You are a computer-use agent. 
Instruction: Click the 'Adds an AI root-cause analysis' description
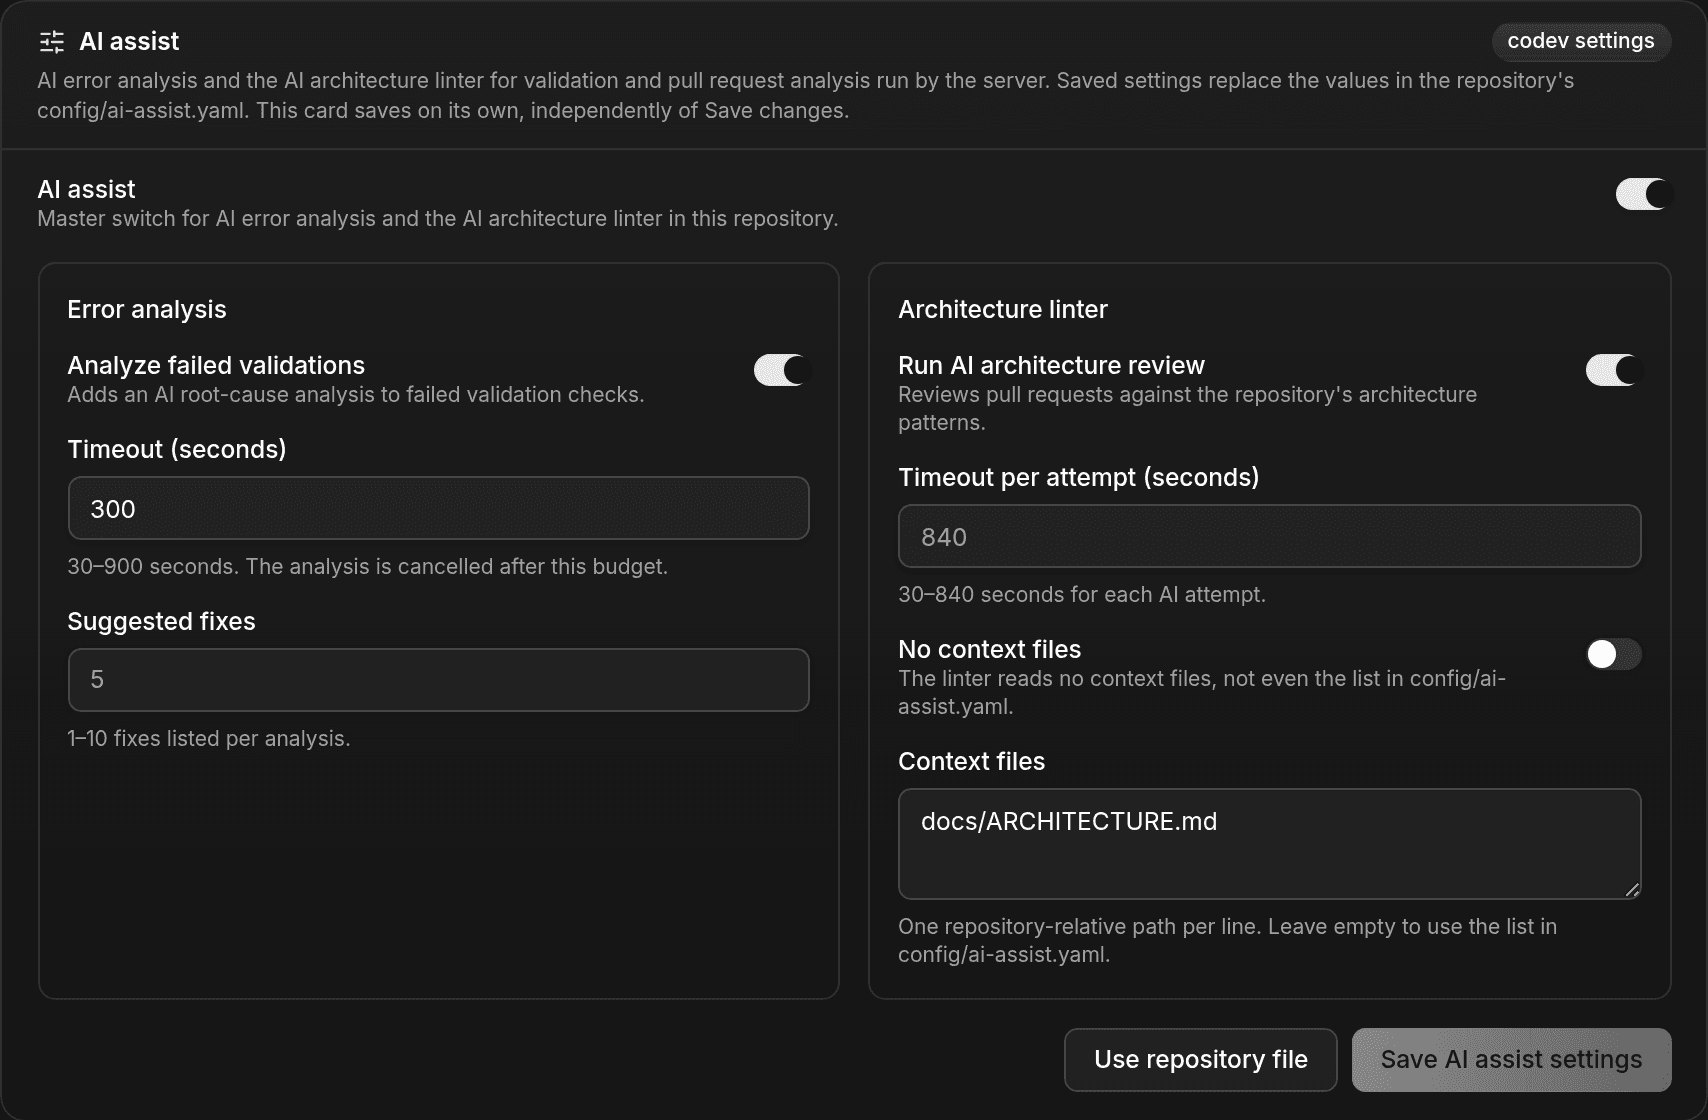pyautogui.click(x=356, y=395)
